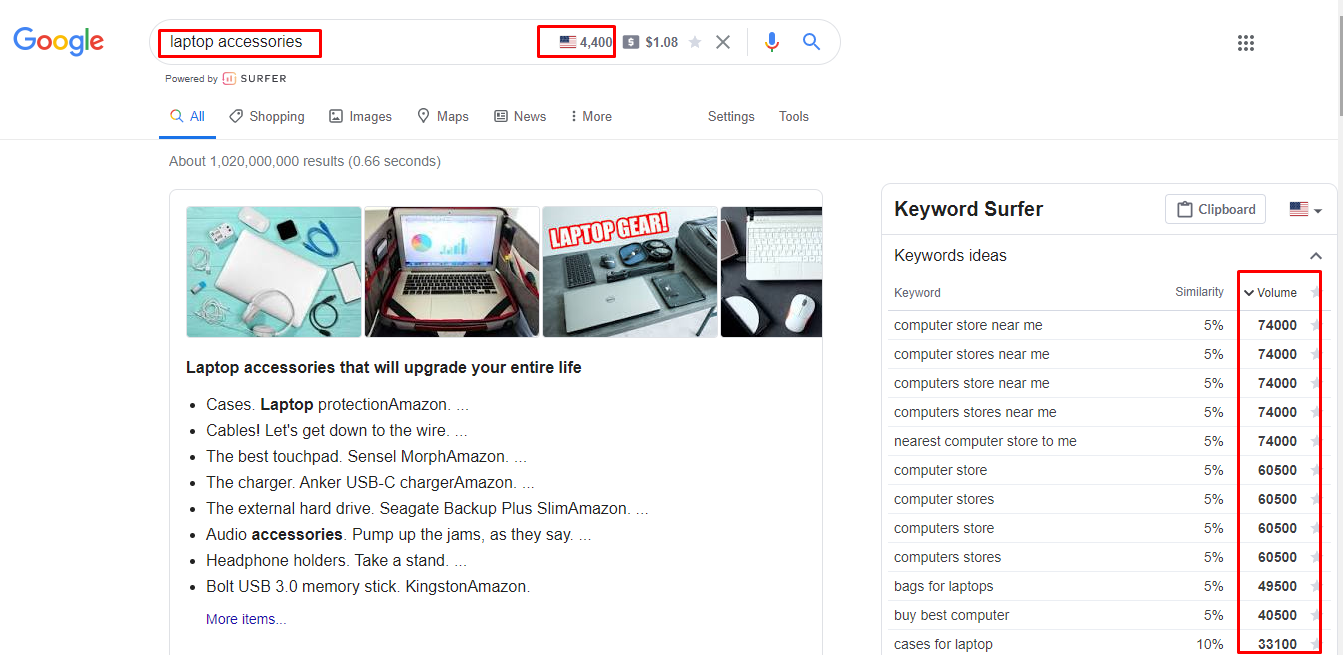Star the laptop accessories keyword in the search bar
1343x655 pixels.
(695, 42)
